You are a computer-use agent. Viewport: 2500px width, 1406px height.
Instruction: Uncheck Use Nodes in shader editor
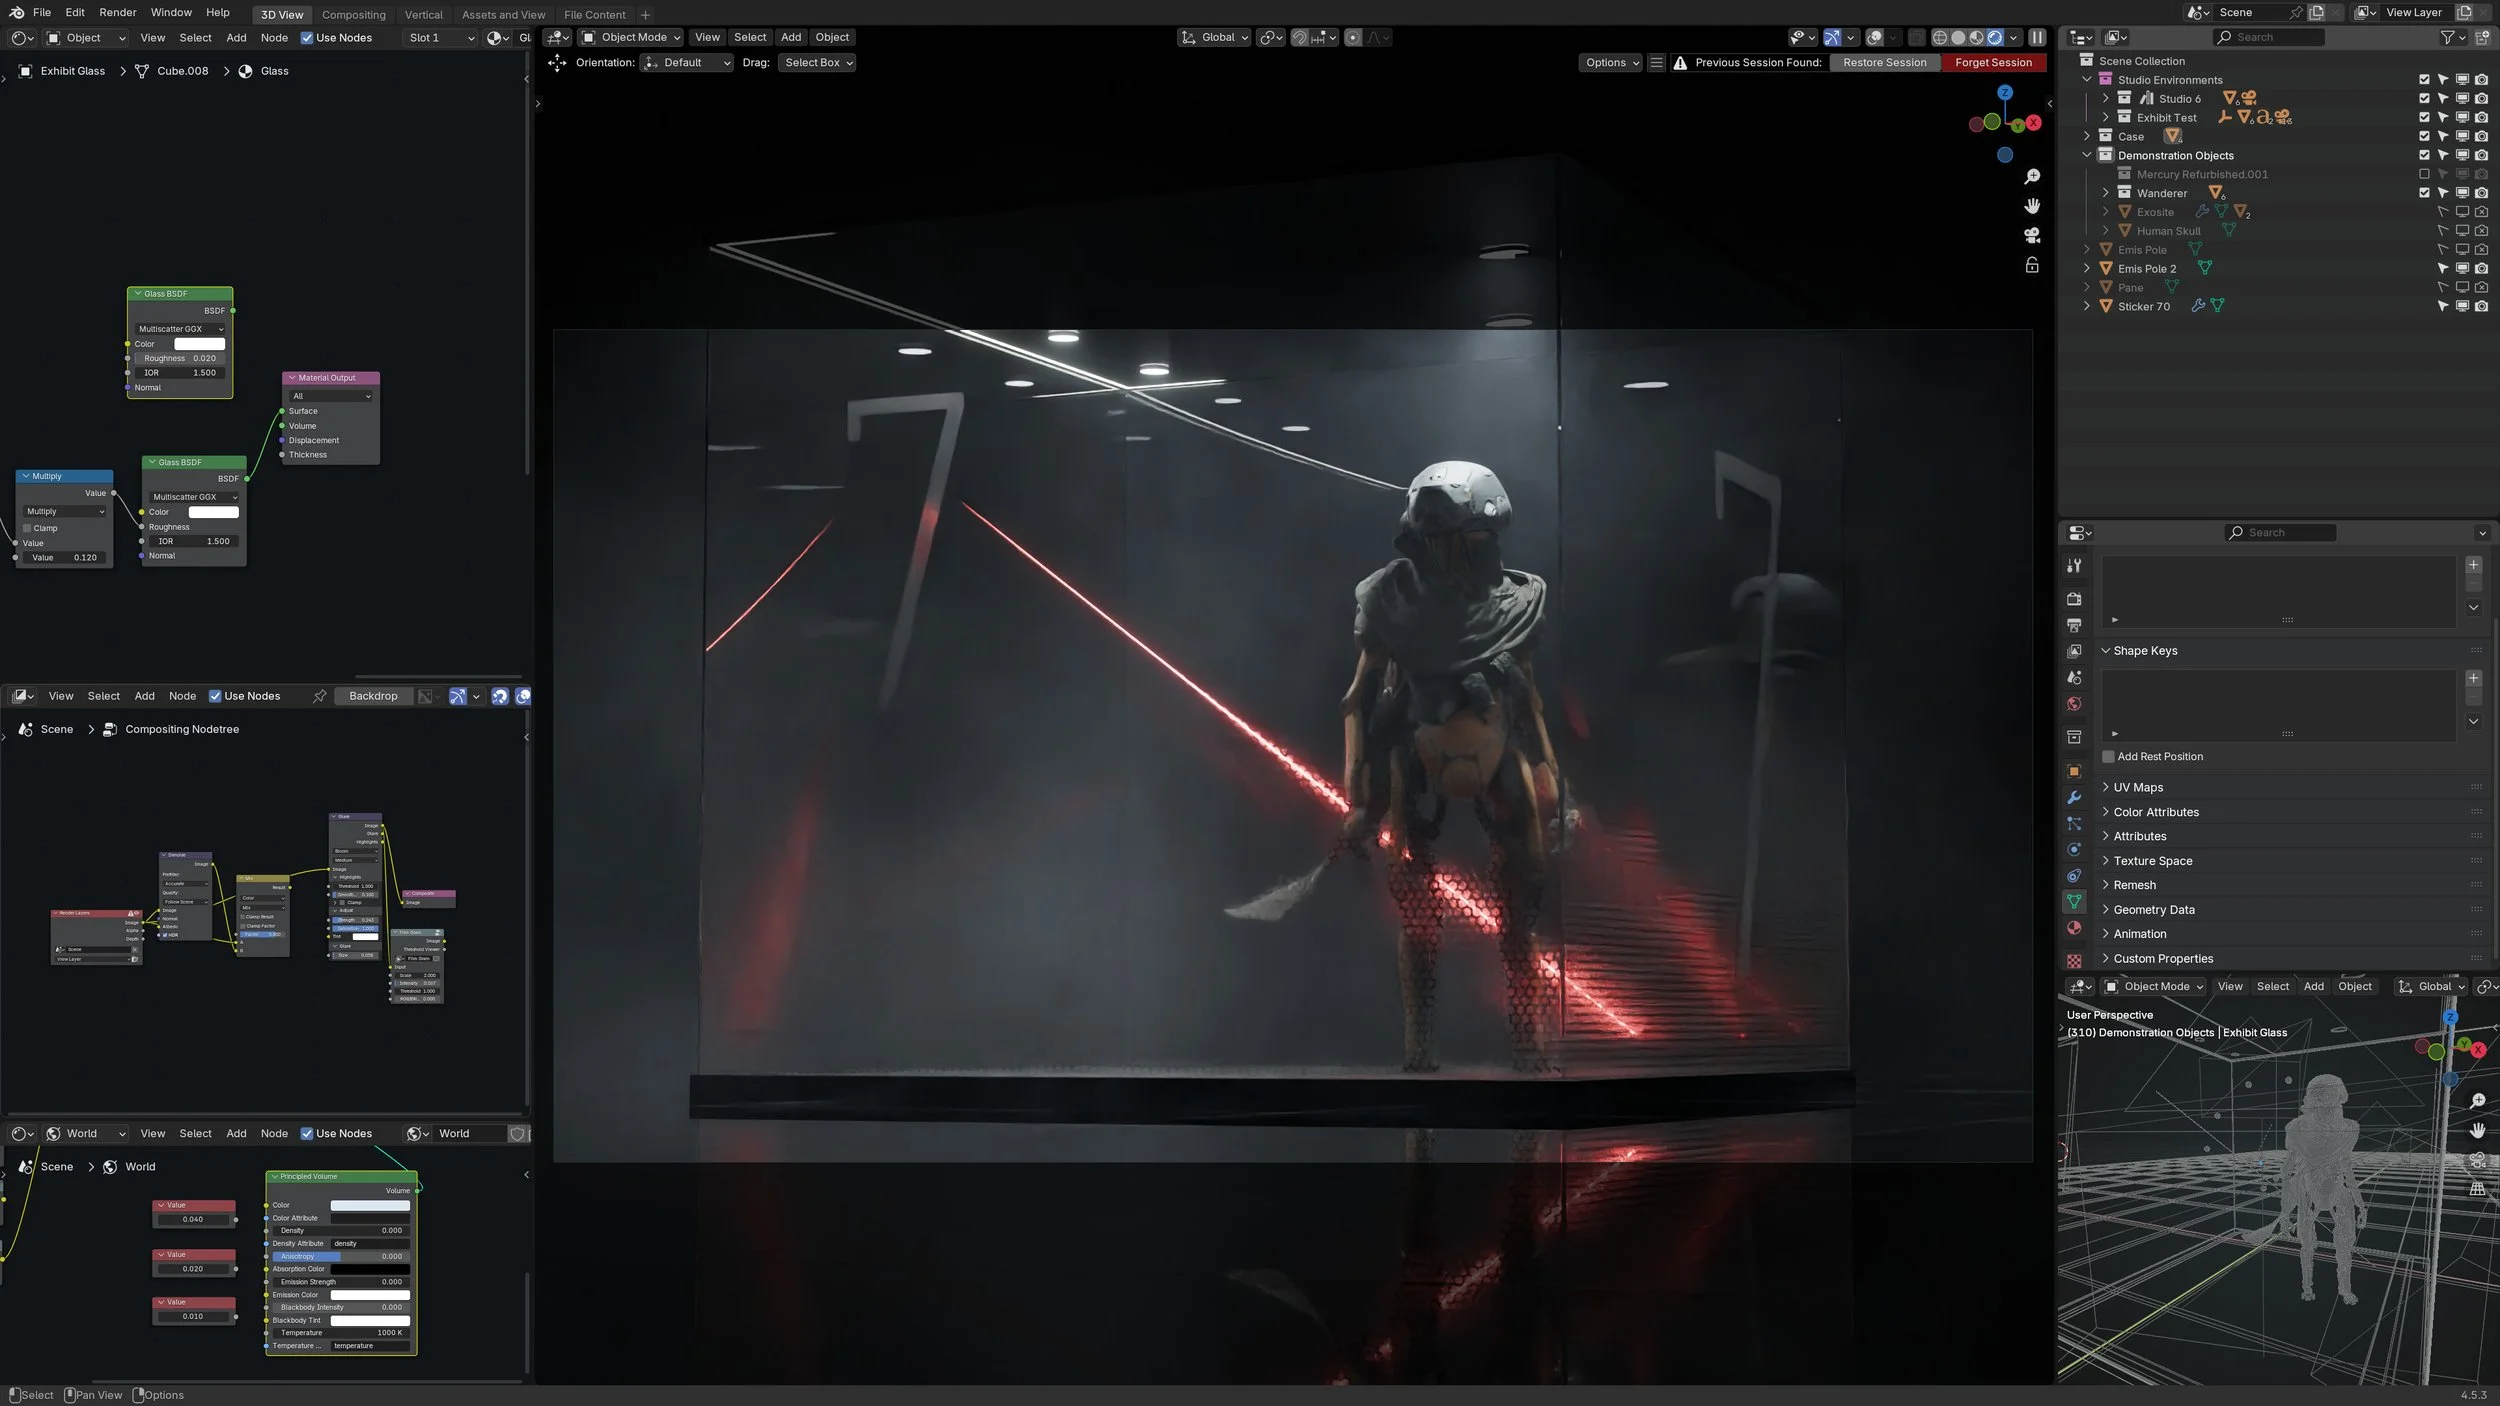tap(307, 38)
